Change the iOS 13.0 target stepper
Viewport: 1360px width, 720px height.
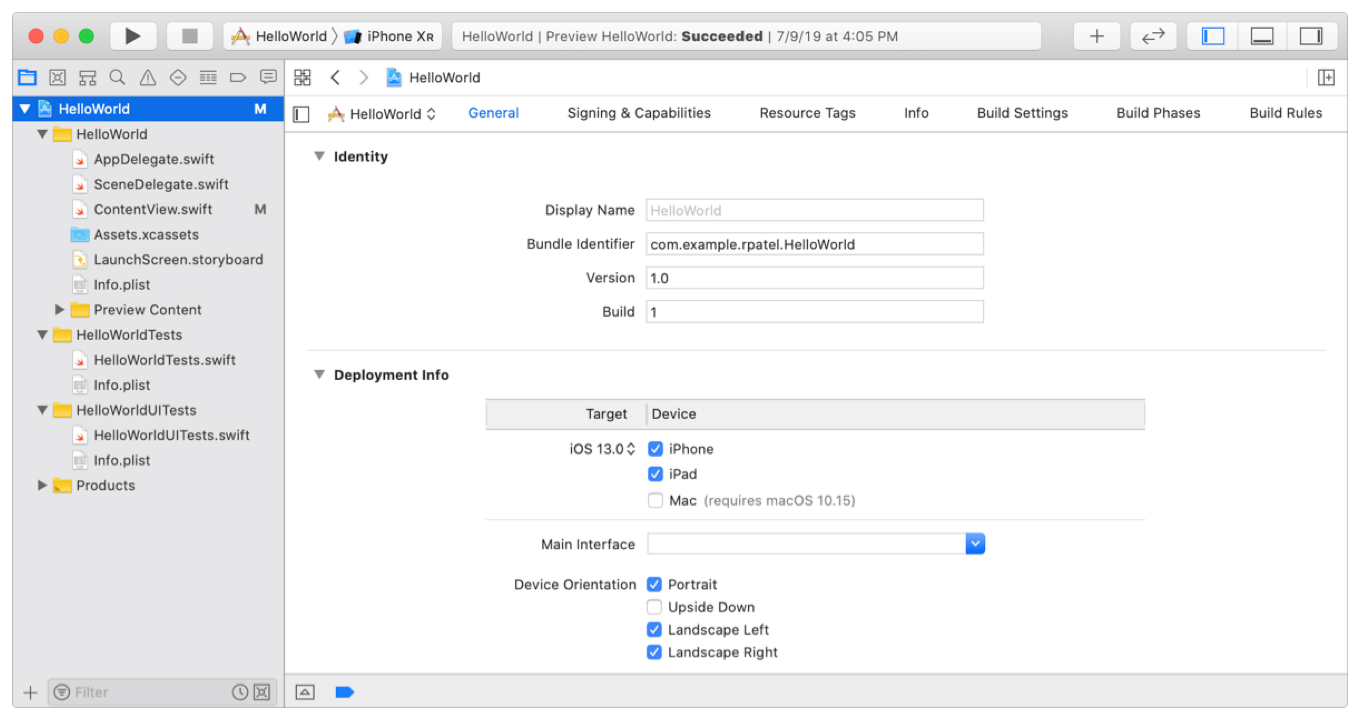point(631,449)
